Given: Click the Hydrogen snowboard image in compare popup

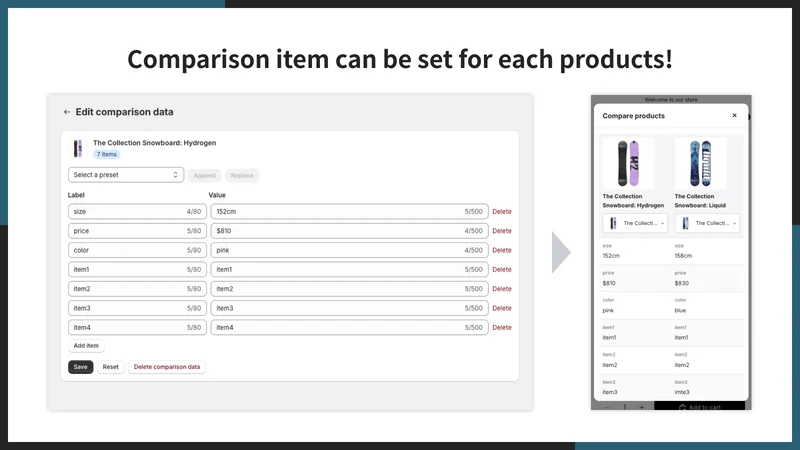Looking at the screenshot, I should coord(628,163).
